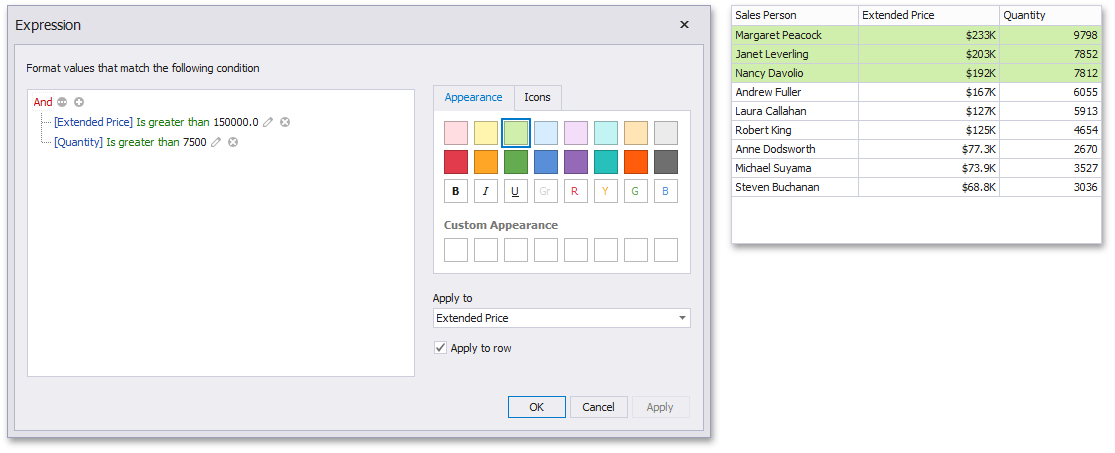Apply the Italic font style
Screen dimensions: 1115x453
click(x=486, y=191)
